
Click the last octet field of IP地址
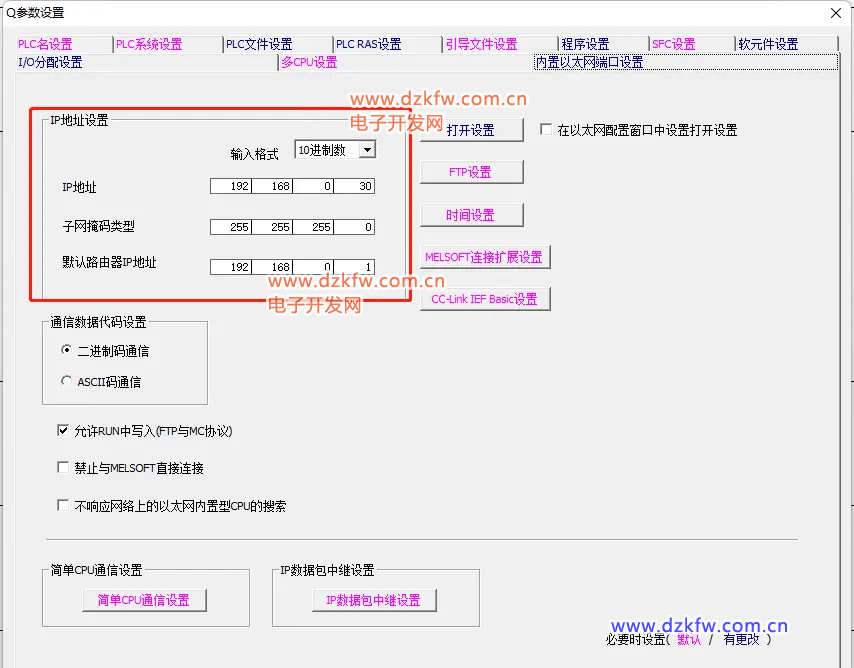pos(354,186)
